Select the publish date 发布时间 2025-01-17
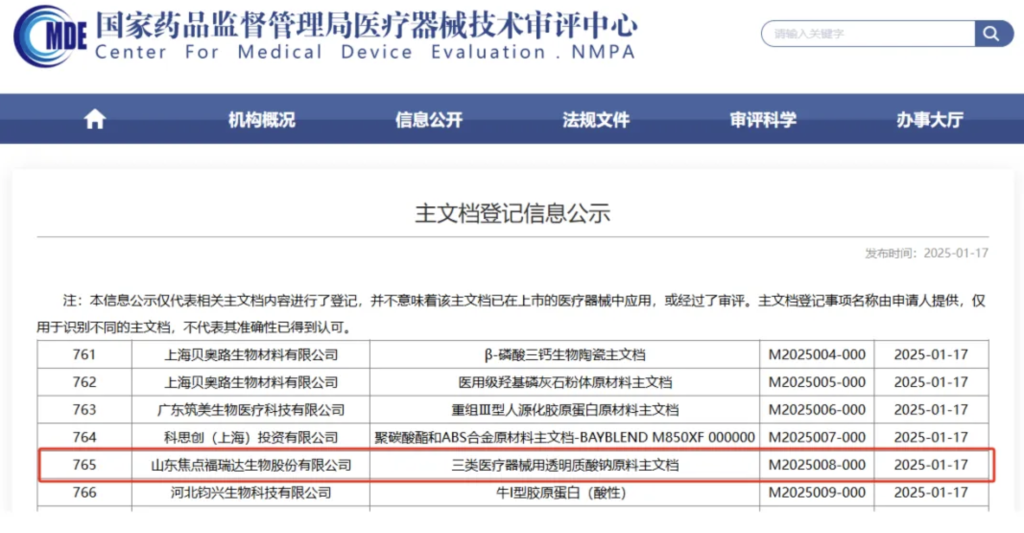Viewport: 1024px width, 533px height. pos(927,253)
